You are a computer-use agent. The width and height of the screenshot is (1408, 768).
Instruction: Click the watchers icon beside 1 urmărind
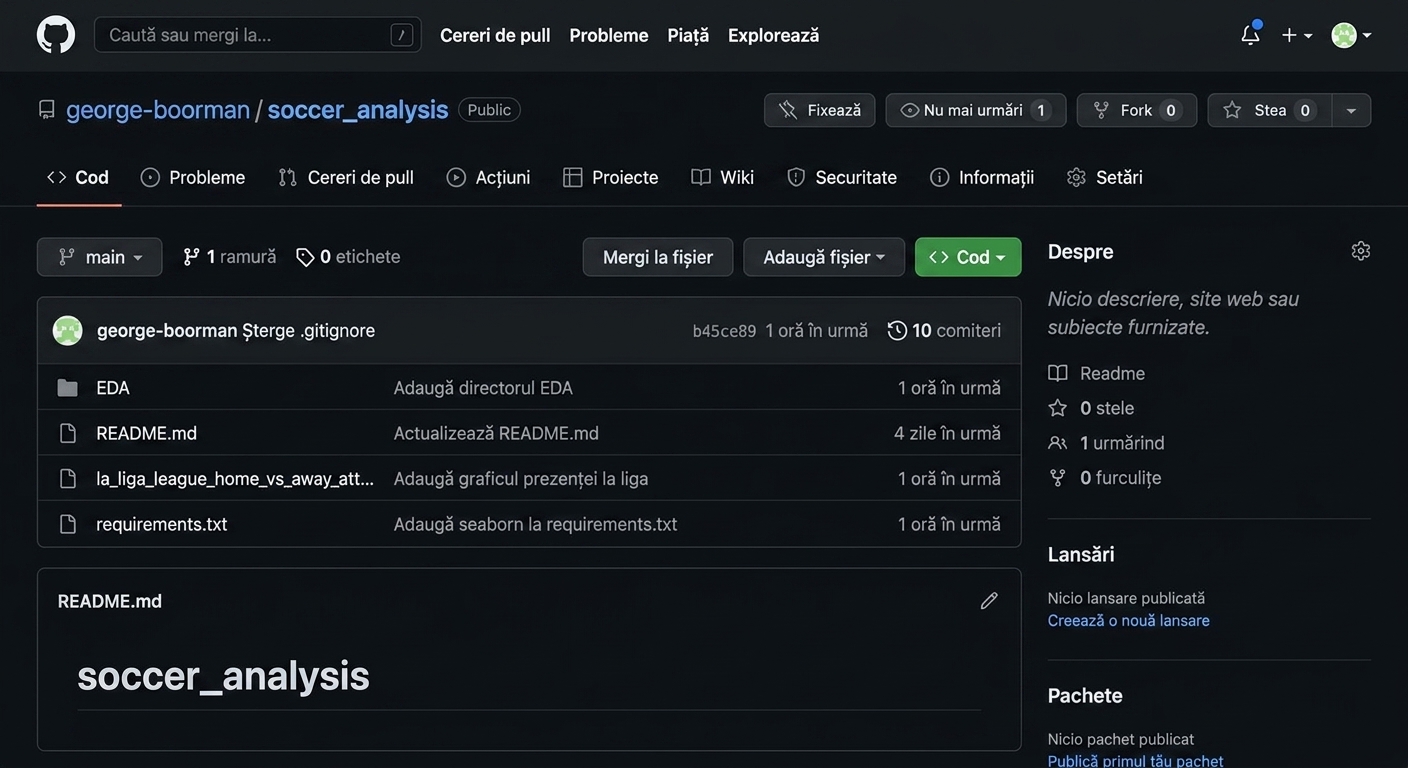click(1058, 443)
